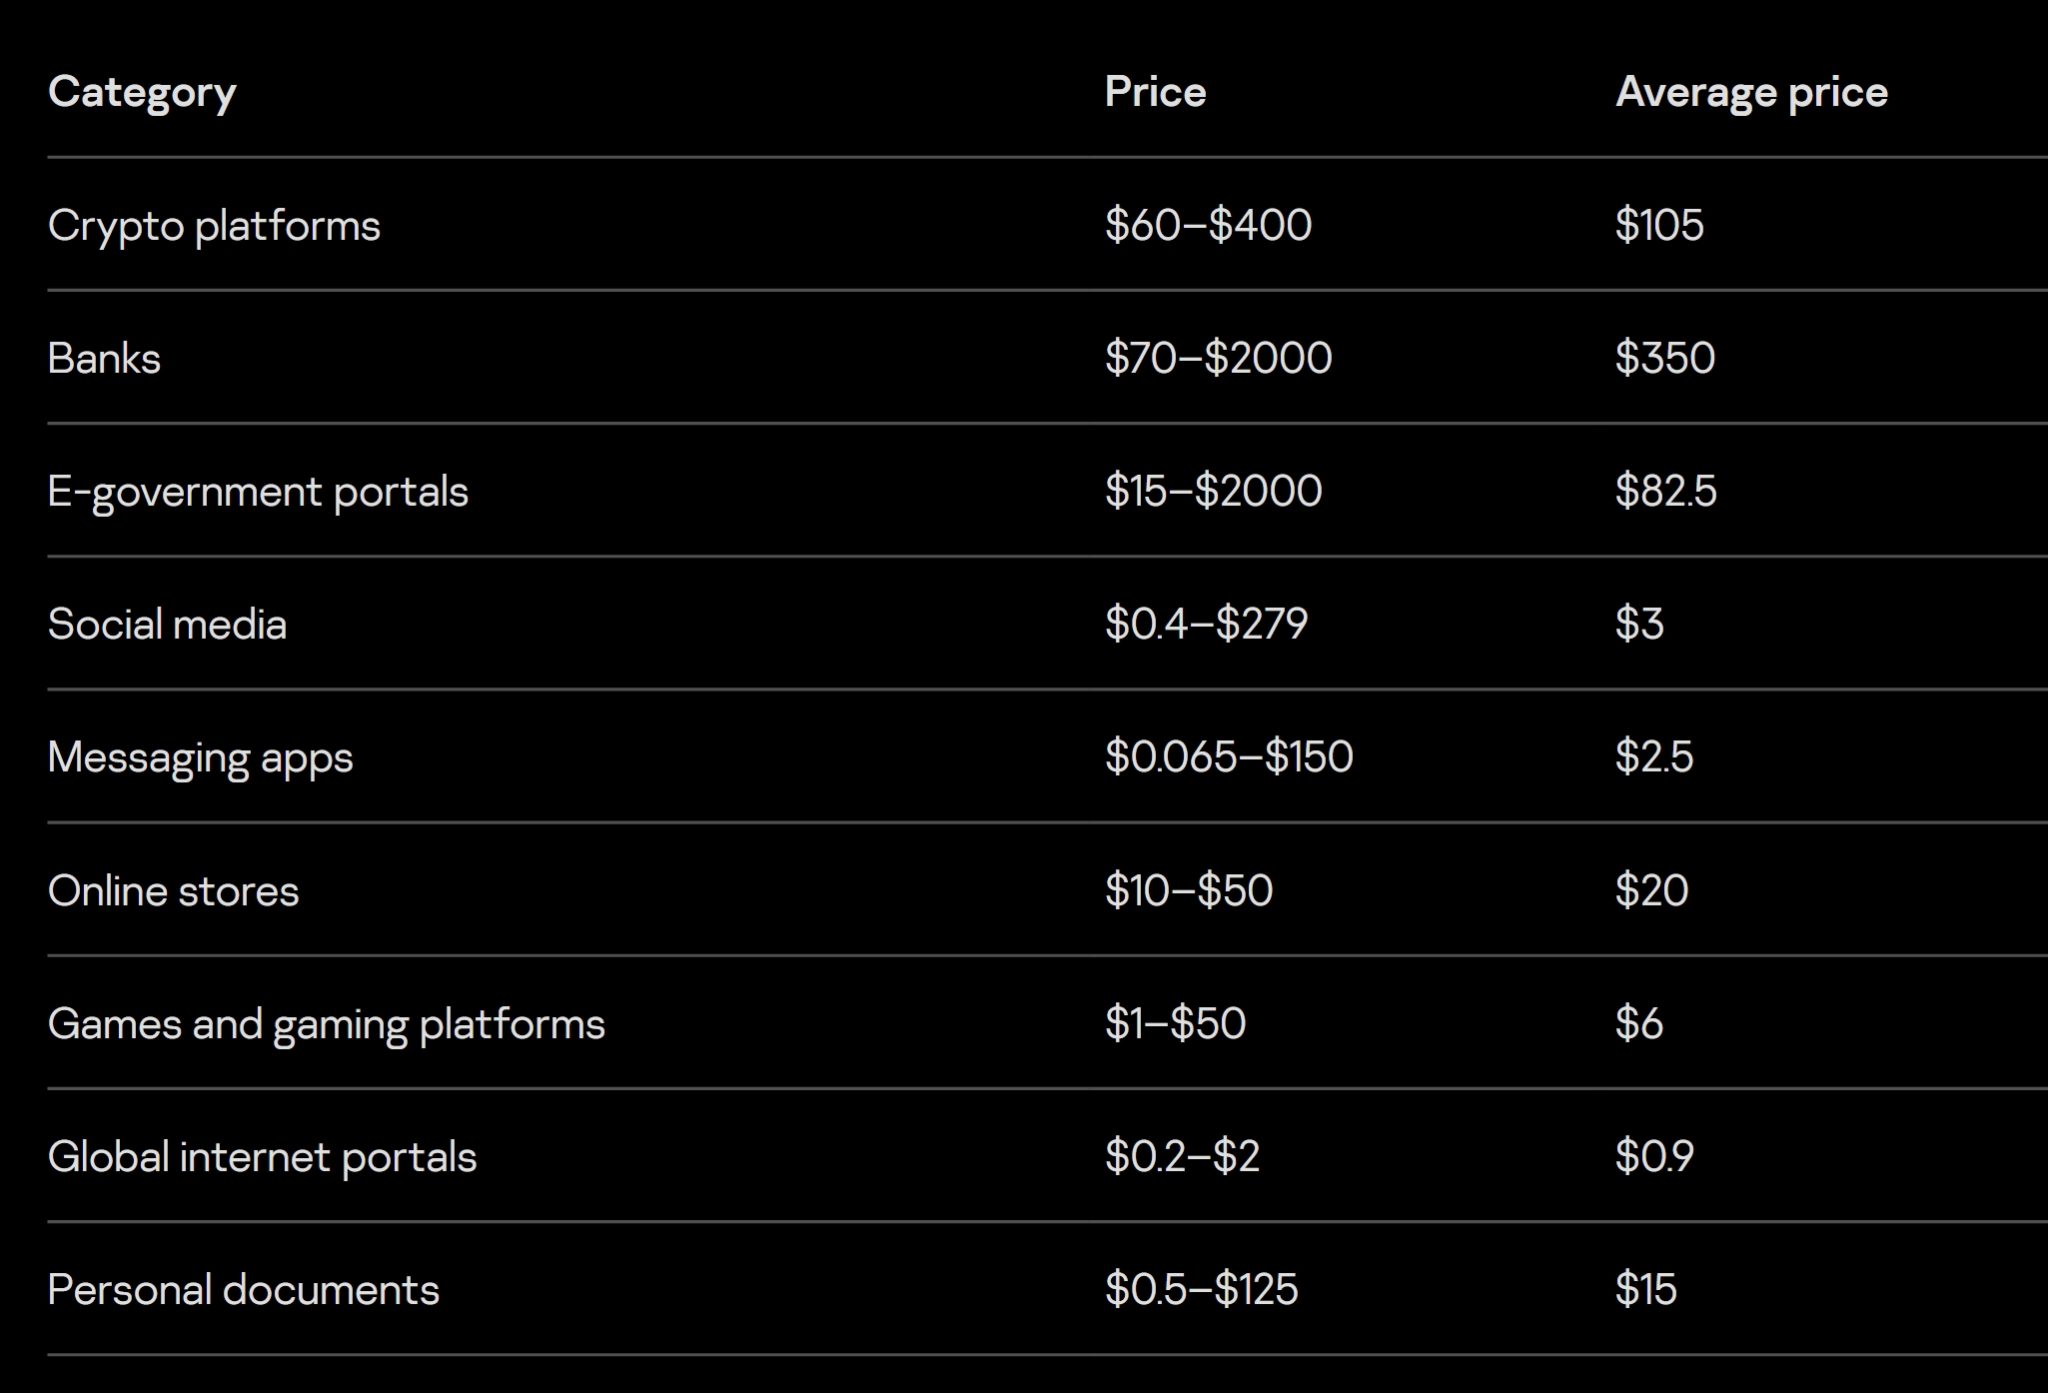Select the $70–$2000 price range for Banks
The width and height of the screenshot is (2048, 1393).
click(x=1218, y=358)
